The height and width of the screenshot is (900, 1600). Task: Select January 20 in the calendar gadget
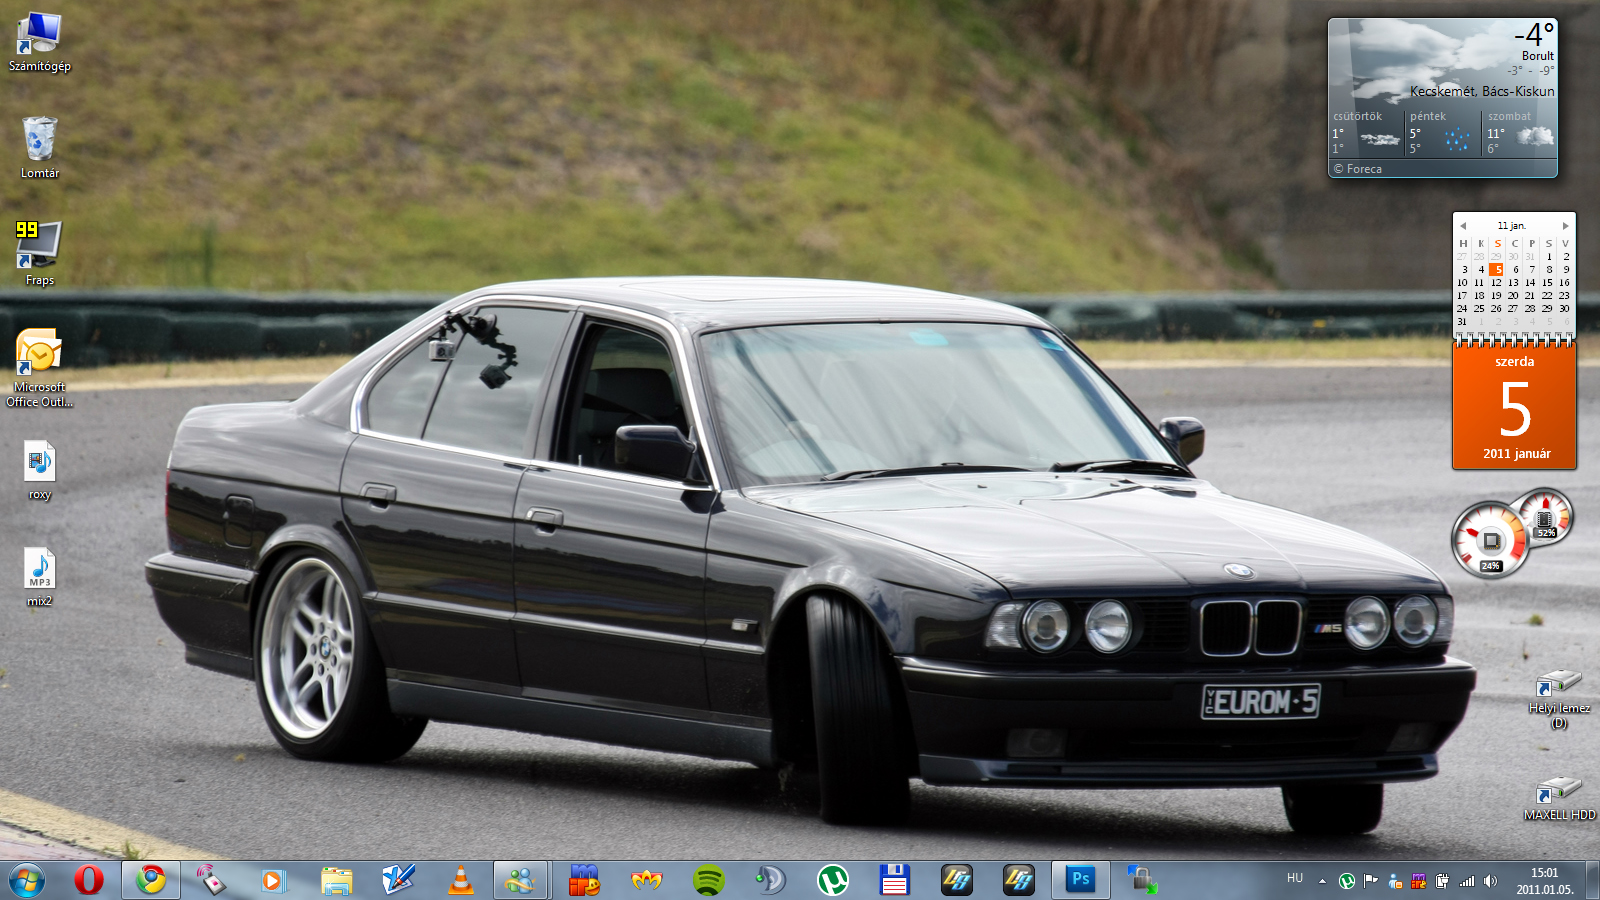coord(1513,296)
